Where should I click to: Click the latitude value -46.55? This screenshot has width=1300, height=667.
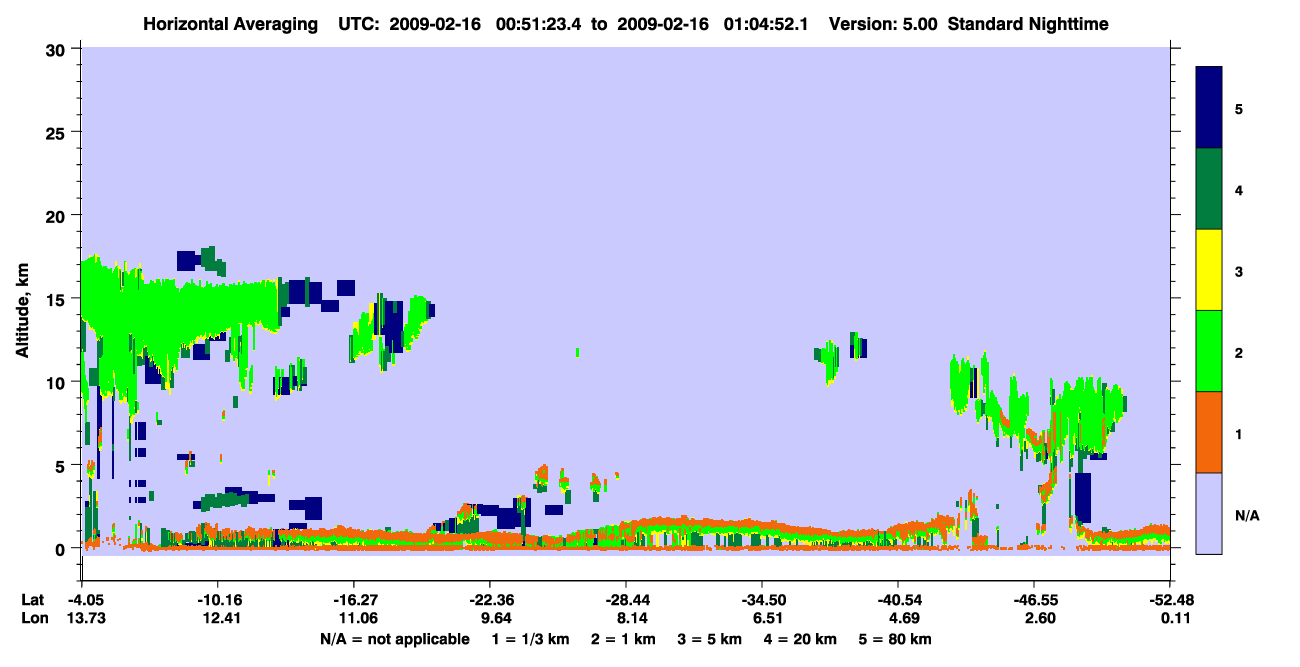1034,600
